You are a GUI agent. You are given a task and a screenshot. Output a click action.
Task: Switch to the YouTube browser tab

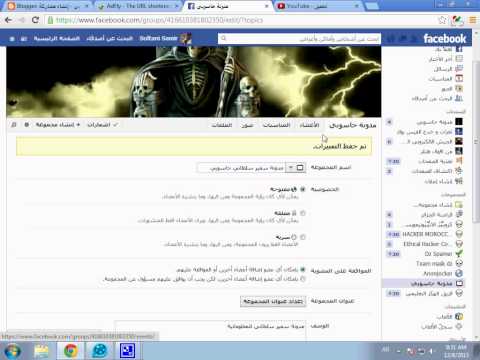(318, 6)
